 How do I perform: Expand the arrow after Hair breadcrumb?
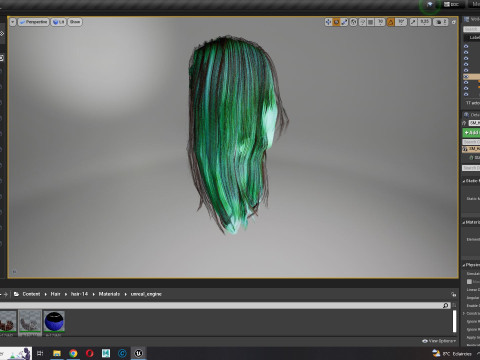coord(66,294)
